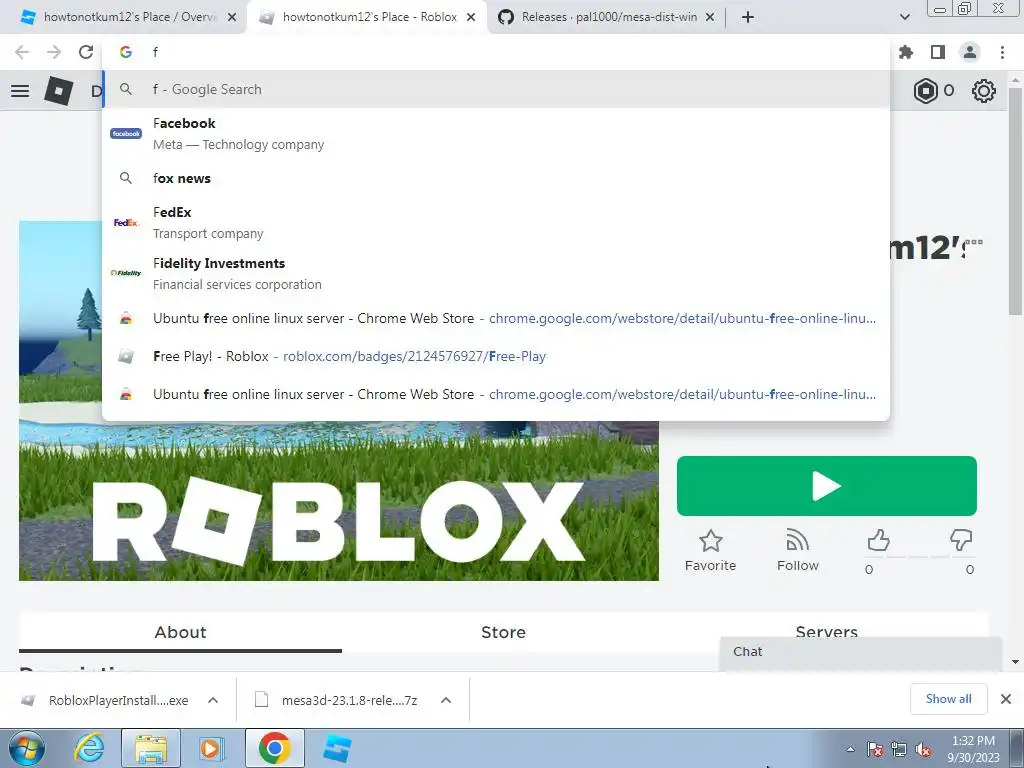
Task: Open the Chat panel
Action: click(861, 652)
